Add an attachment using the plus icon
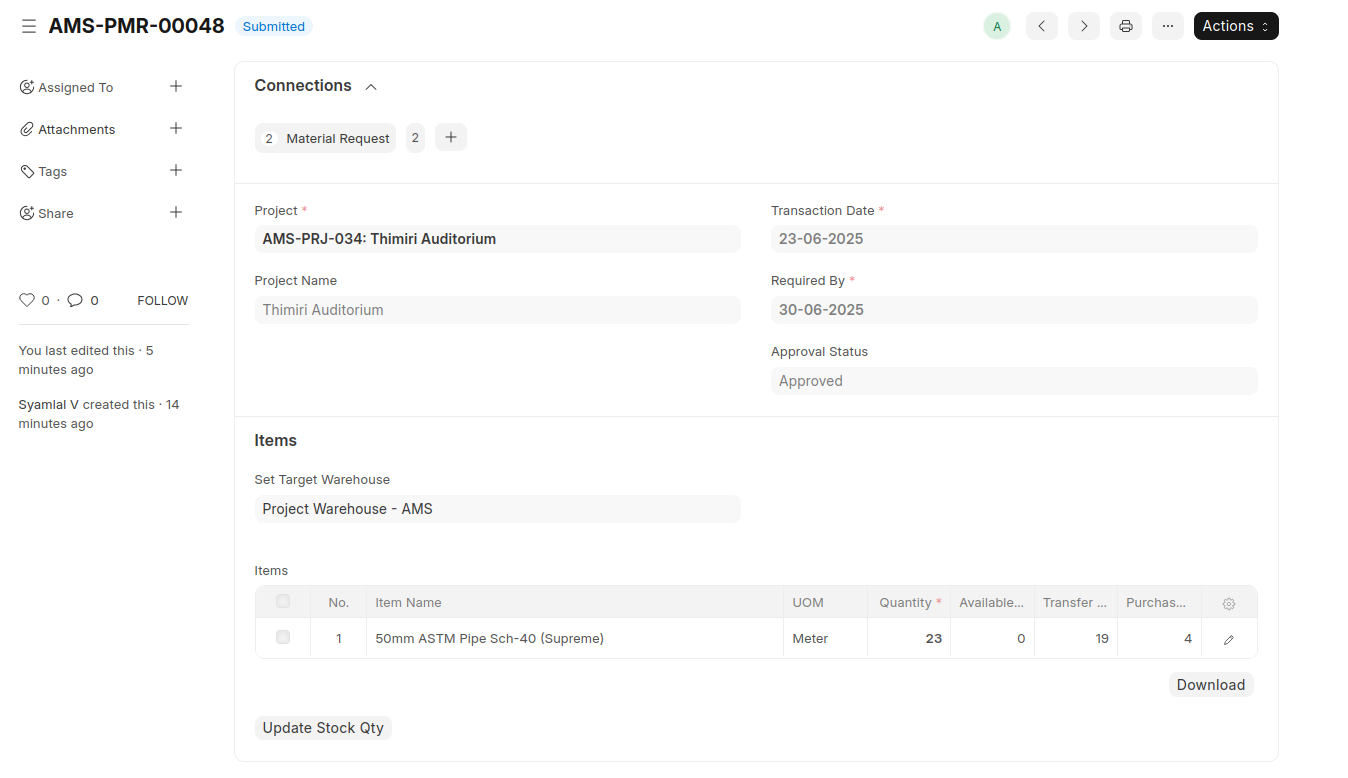Viewport: 1348px width, 778px height. tap(176, 129)
